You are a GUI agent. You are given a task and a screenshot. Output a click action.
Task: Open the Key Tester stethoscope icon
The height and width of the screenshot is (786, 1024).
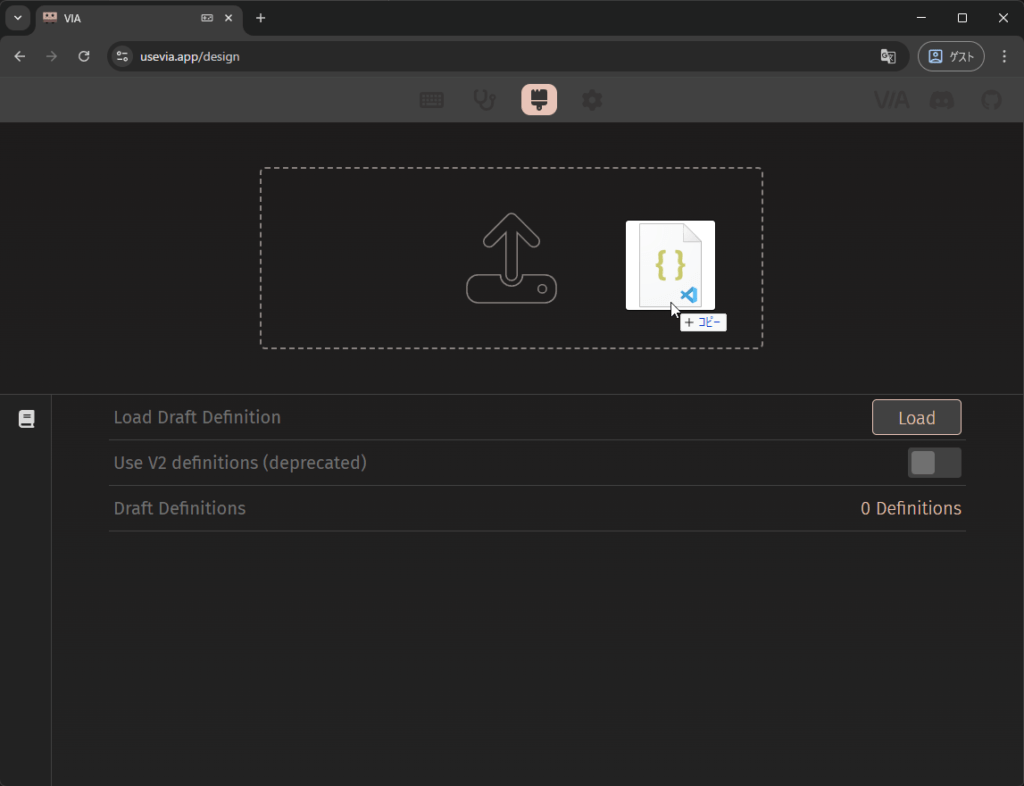[x=485, y=100]
